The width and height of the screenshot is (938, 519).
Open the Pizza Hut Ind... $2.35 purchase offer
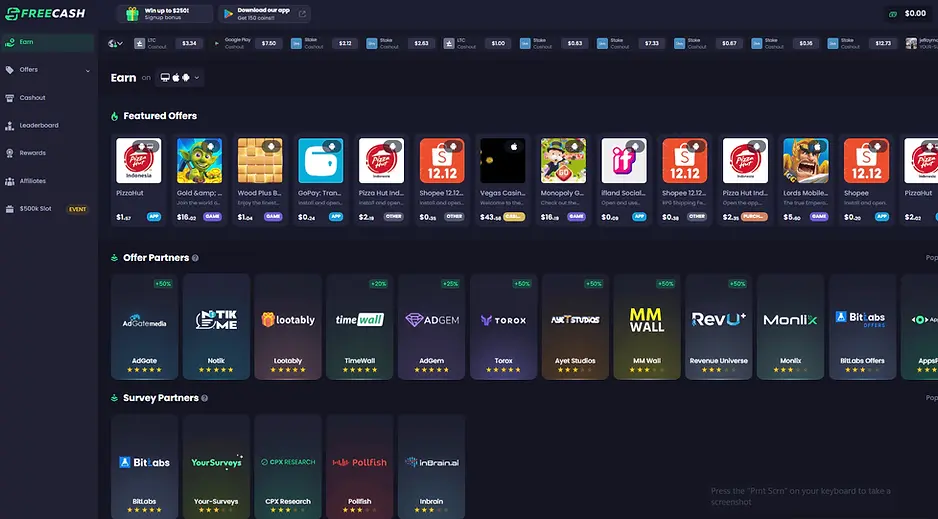(745, 181)
